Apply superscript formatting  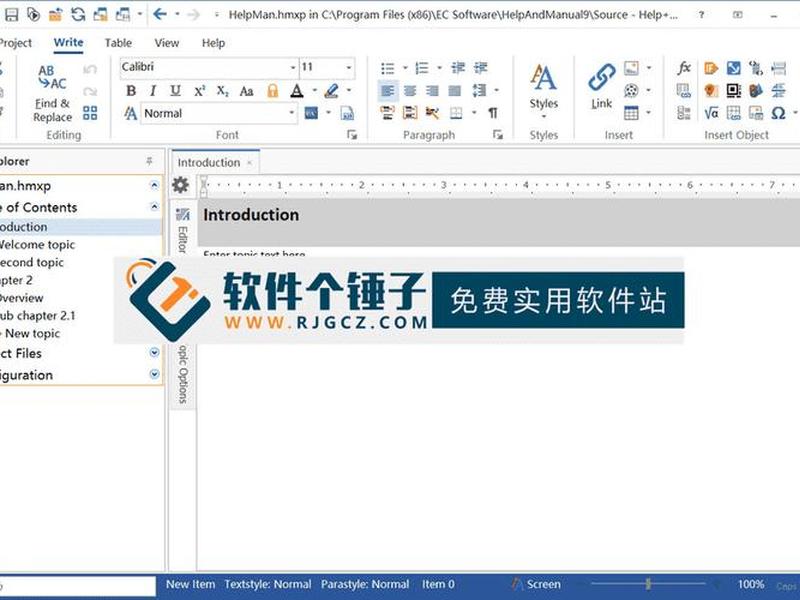199,91
